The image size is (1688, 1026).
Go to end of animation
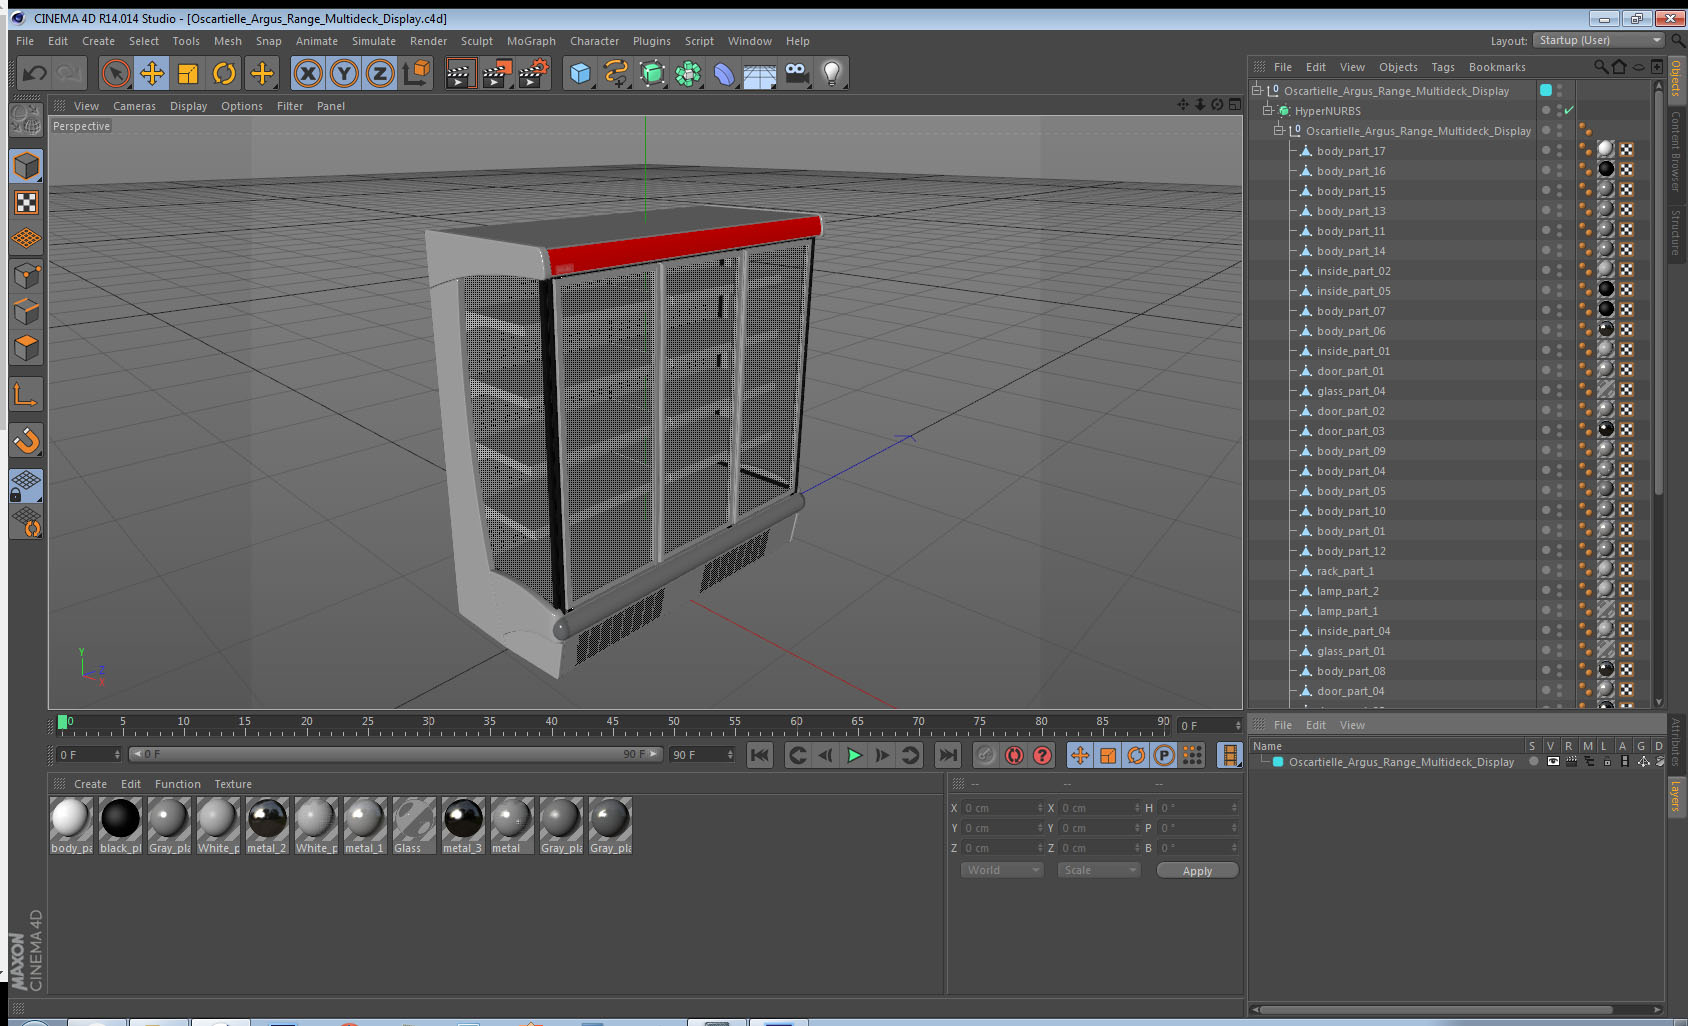click(x=948, y=755)
